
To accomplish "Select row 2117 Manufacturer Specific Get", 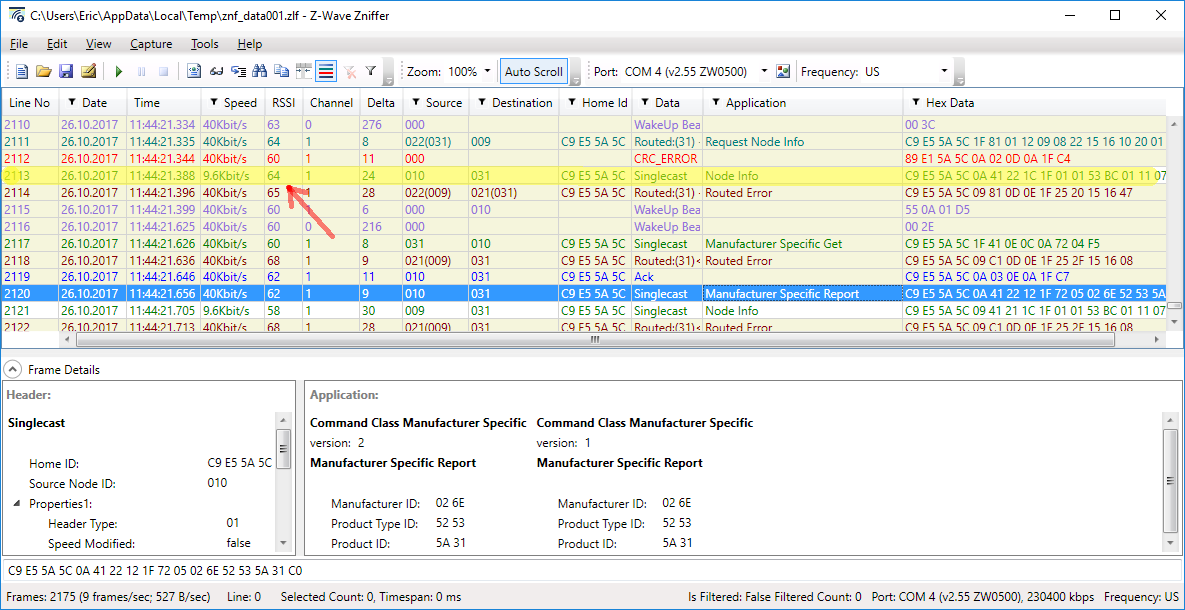I will [773, 243].
